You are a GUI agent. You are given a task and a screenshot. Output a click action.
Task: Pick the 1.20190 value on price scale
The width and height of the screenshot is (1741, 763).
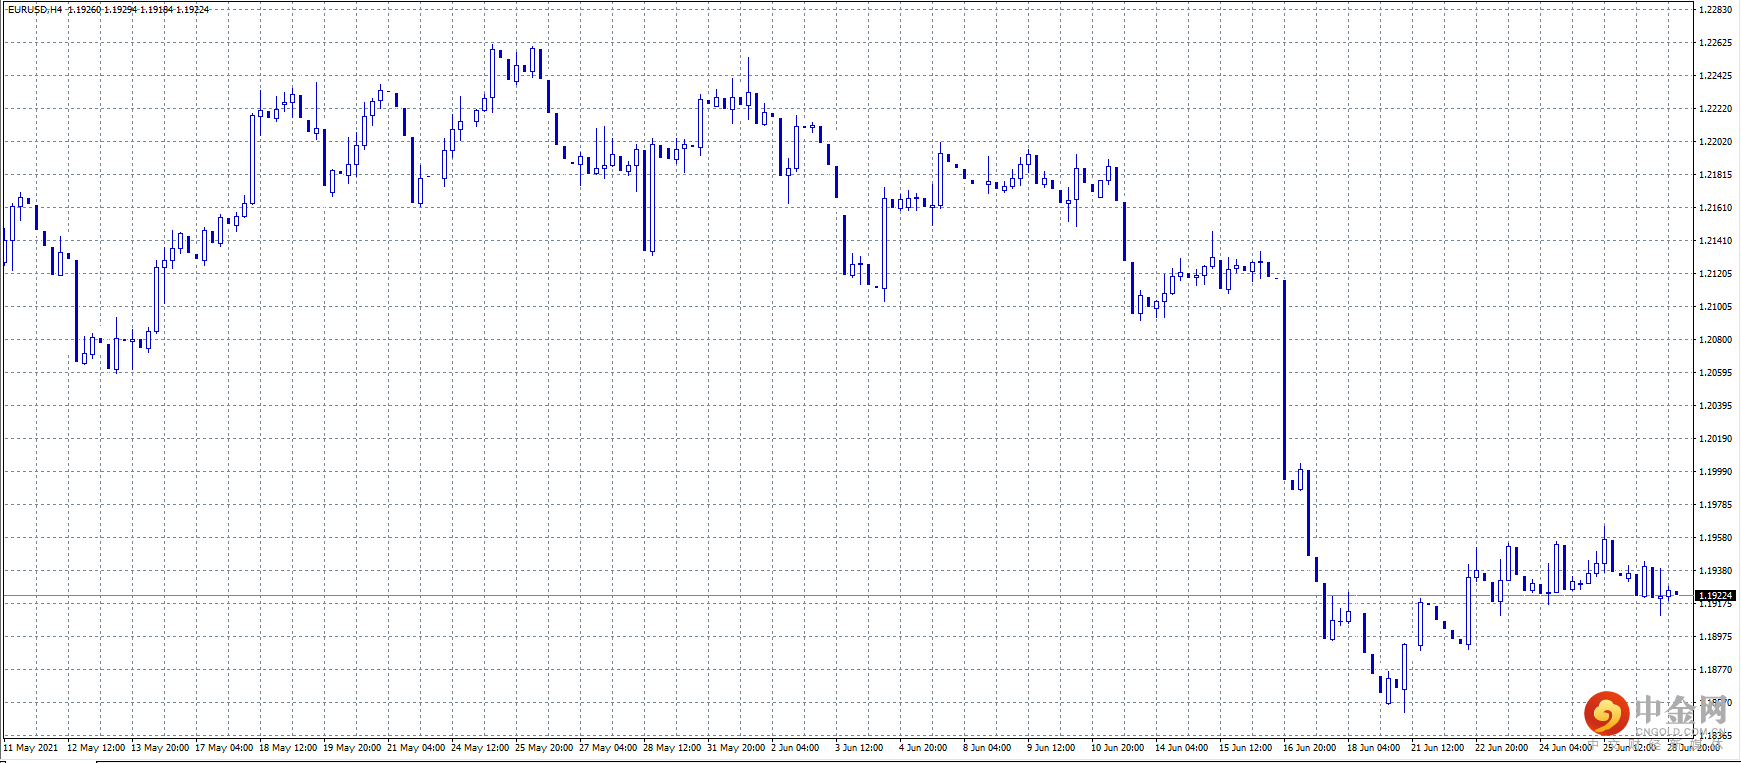[1716, 439]
